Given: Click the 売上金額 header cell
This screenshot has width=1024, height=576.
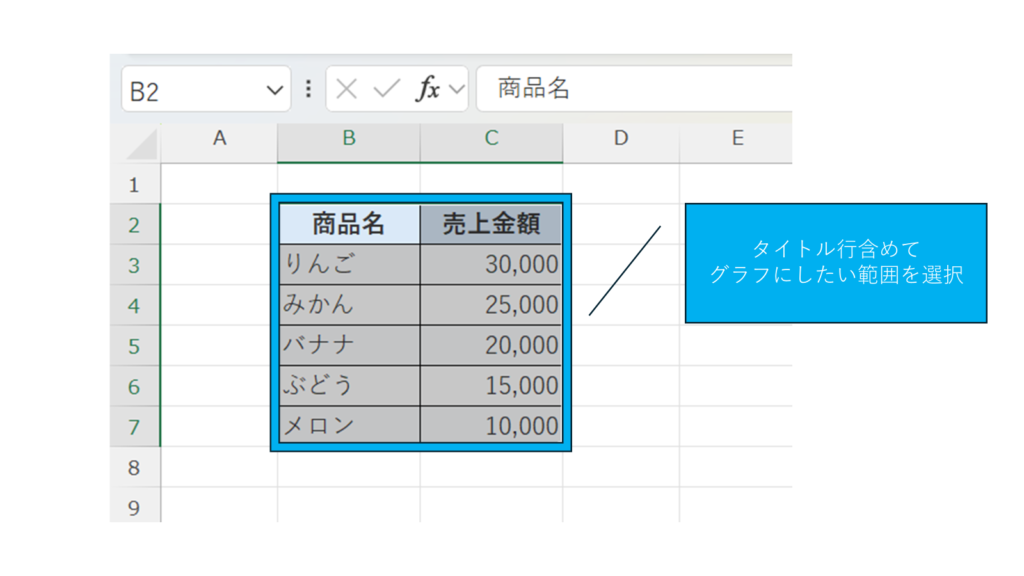Looking at the screenshot, I should (x=491, y=224).
